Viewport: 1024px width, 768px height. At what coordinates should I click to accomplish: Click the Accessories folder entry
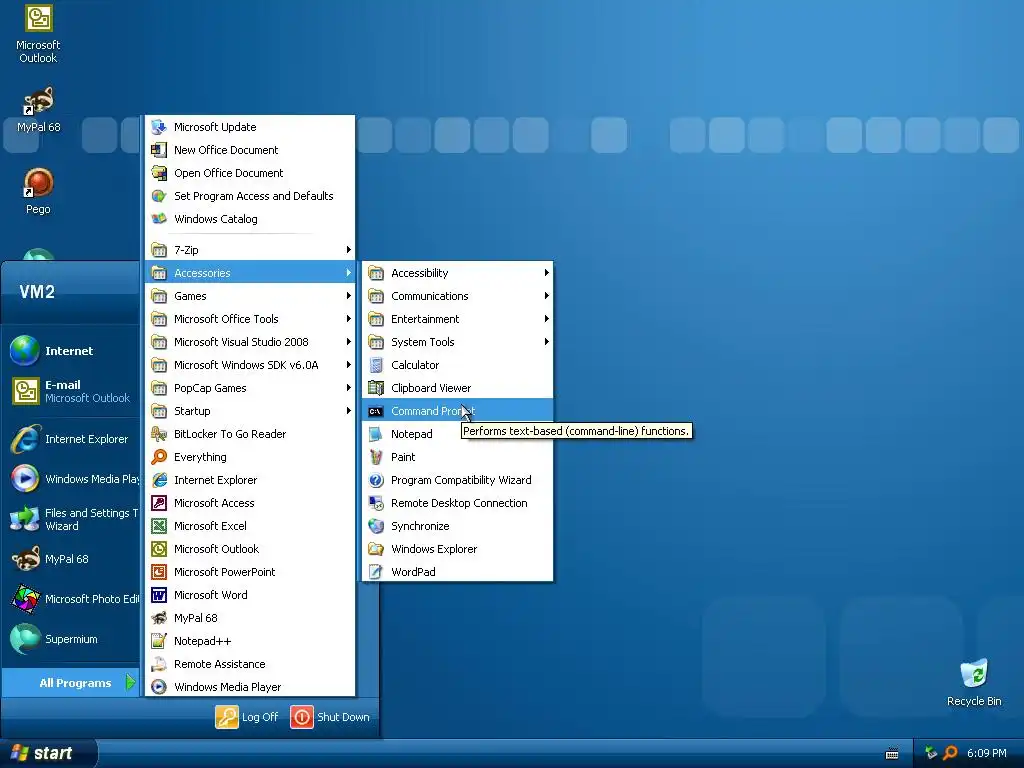(x=250, y=273)
